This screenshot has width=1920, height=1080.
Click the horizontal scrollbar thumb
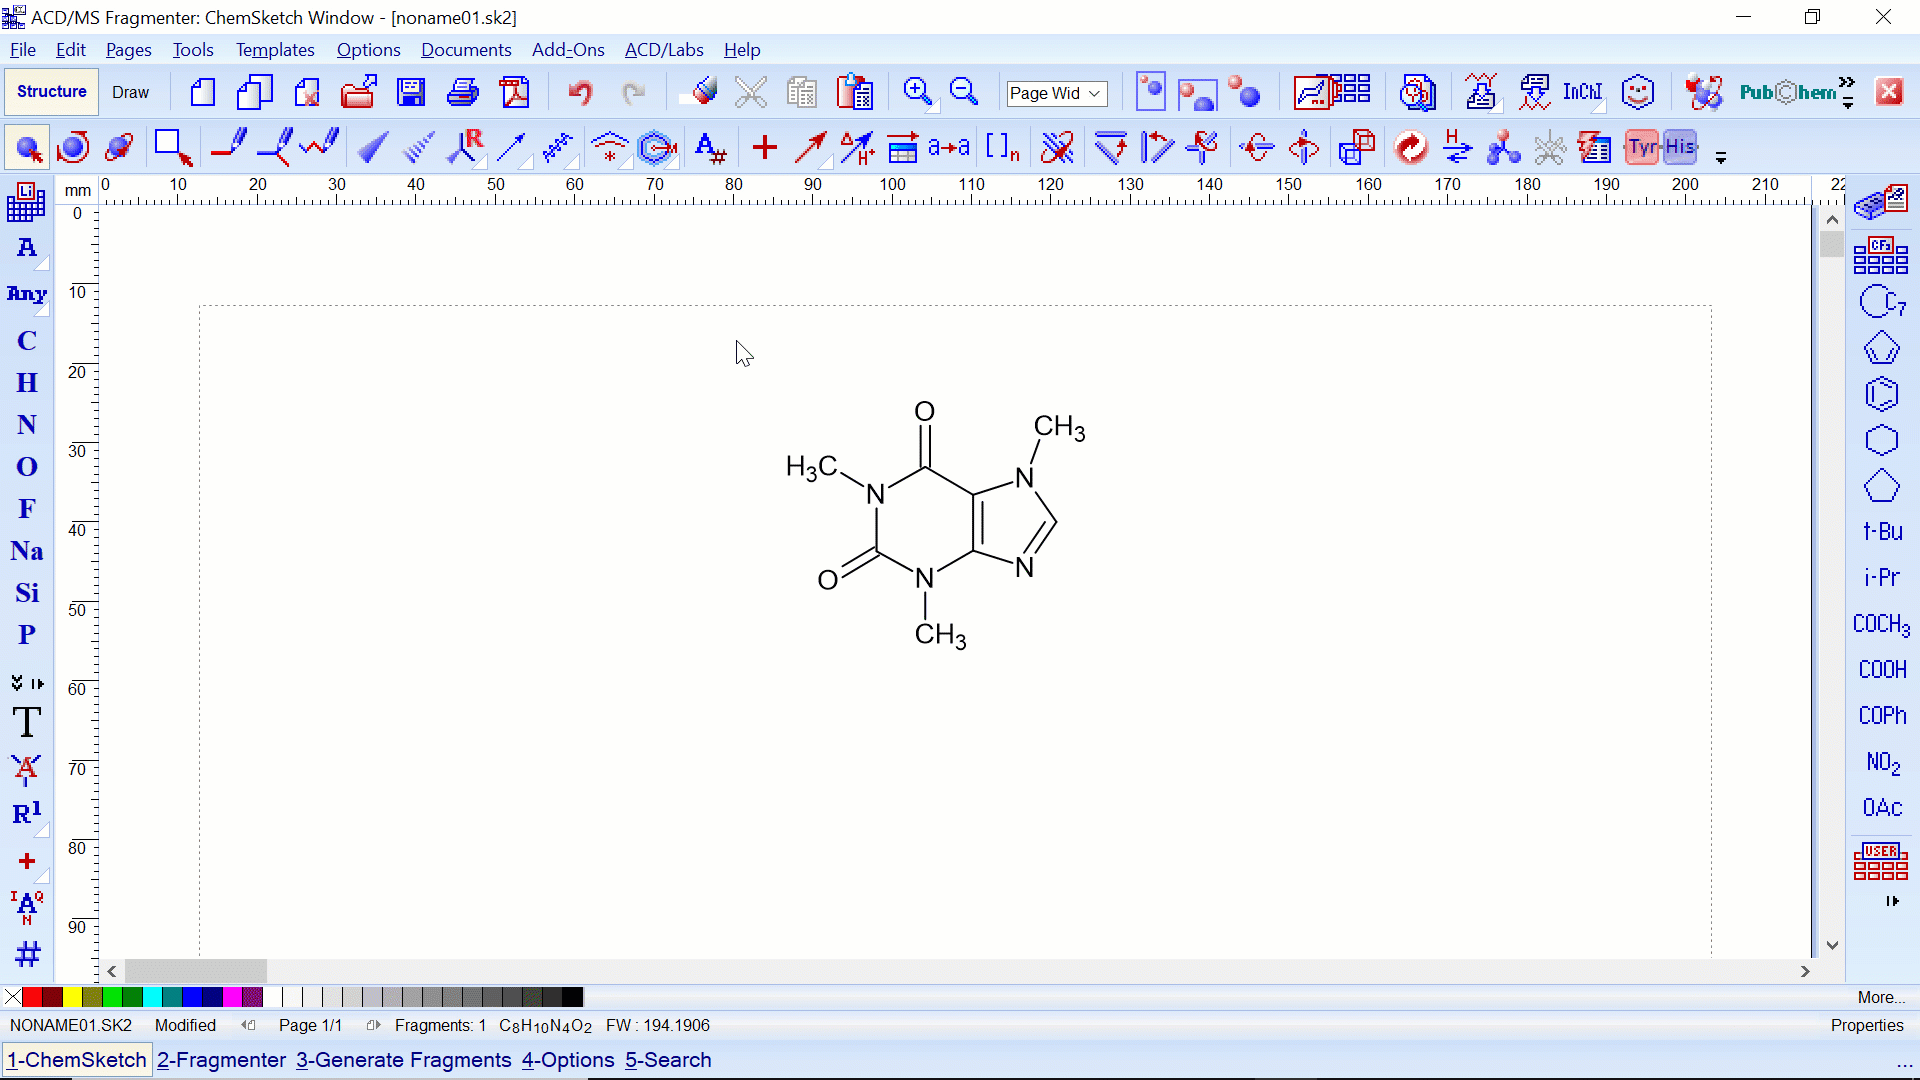(x=196, y=971)
